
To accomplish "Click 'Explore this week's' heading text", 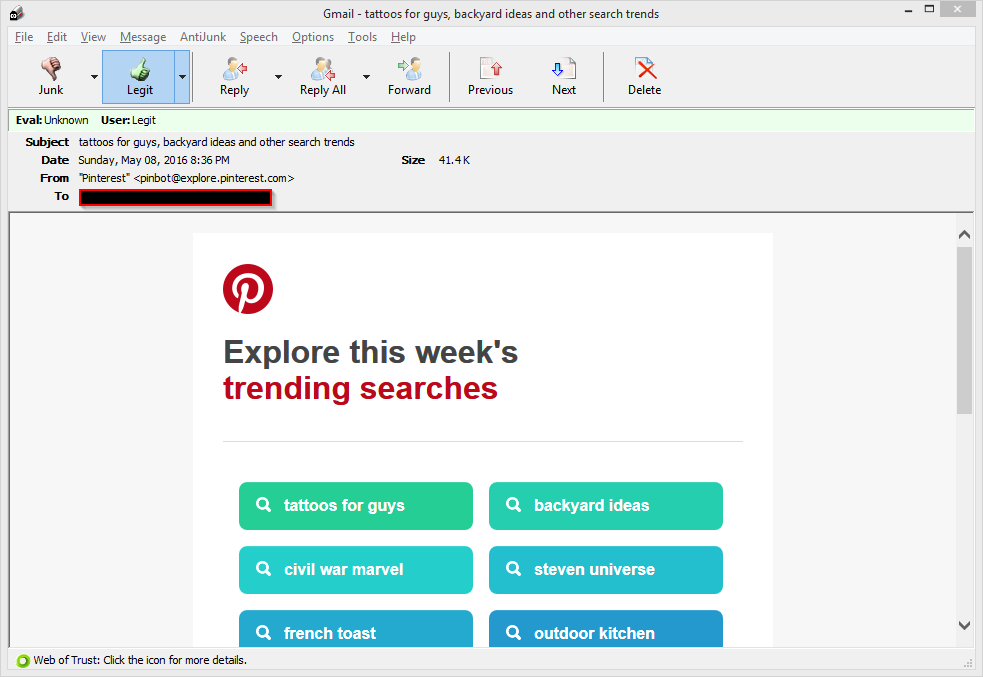I will [x=371, y=352].
